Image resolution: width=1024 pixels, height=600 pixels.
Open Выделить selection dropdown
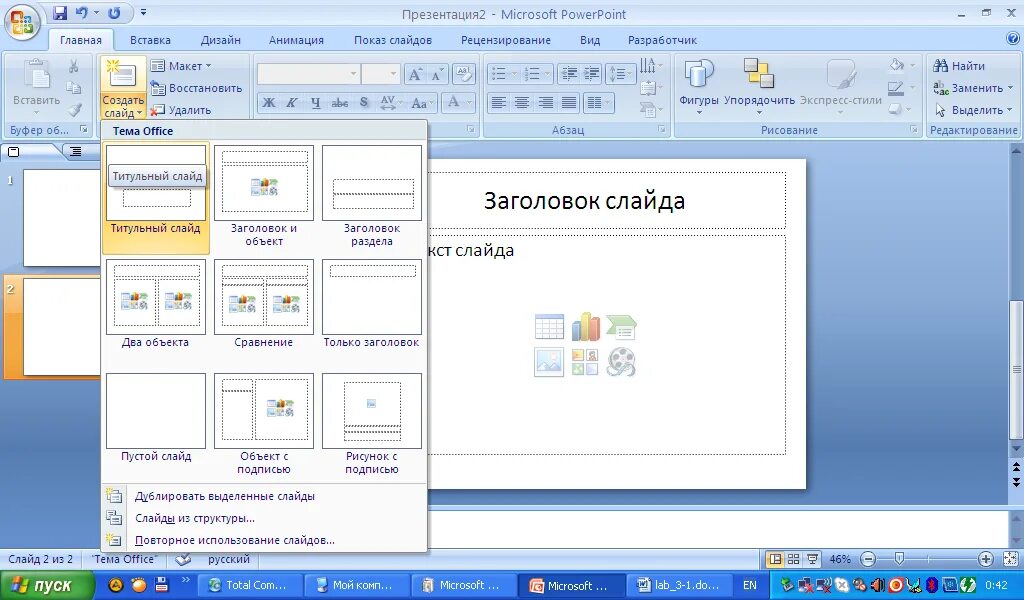click(973, 110)
